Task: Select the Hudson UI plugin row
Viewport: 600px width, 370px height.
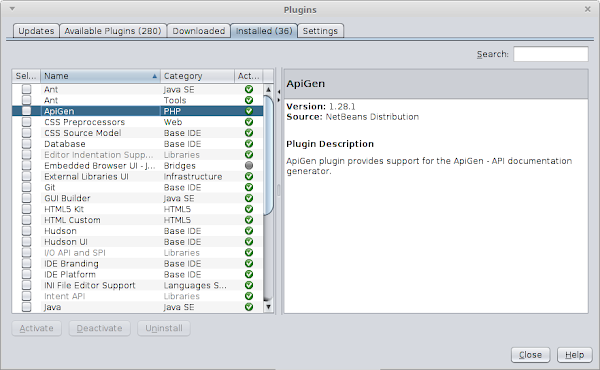Action: [x=137, y=242]
